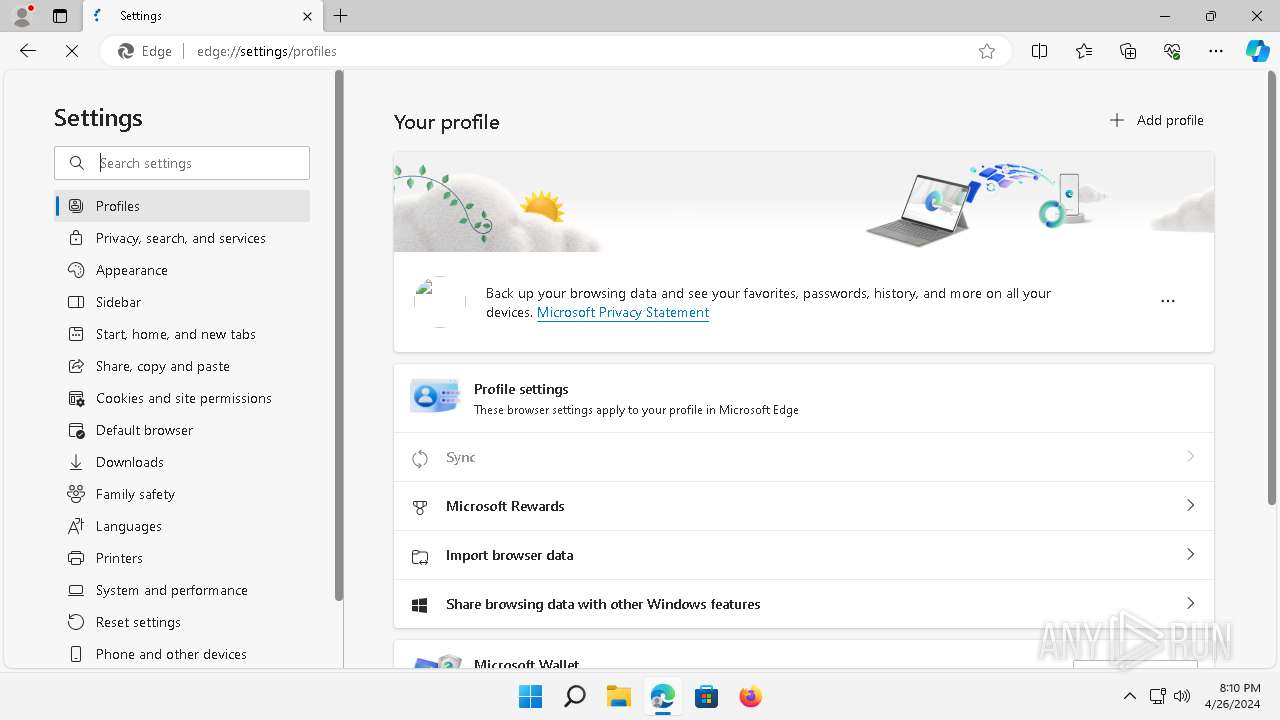
Task: Click the Windows logo icon in share row
Action: [420, 605]
